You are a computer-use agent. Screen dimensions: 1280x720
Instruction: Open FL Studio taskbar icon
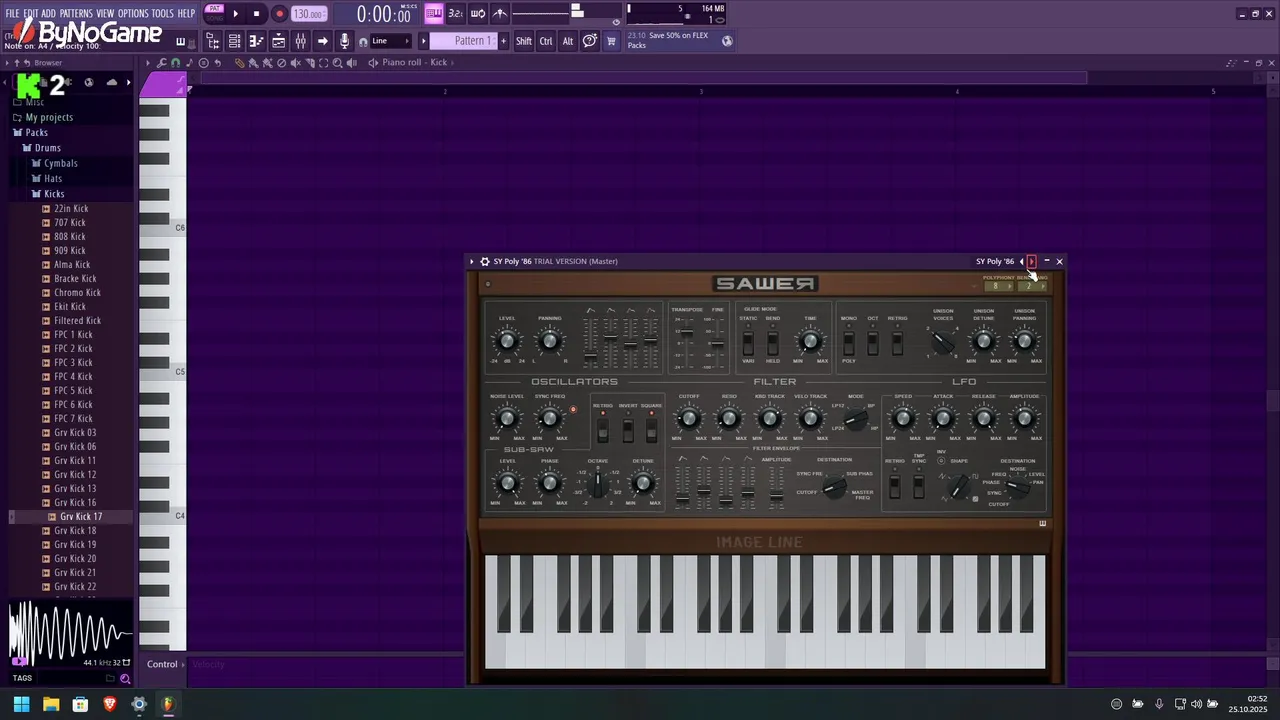[168, 704]
